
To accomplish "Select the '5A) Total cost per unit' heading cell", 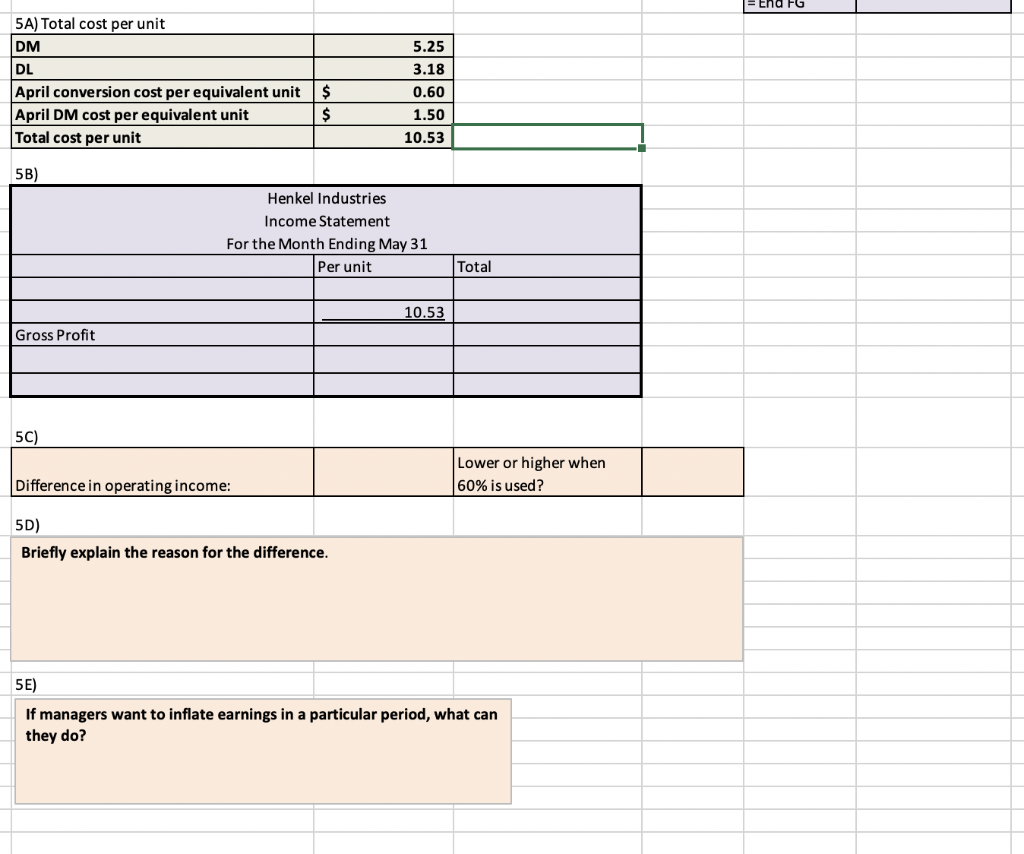I will click(162, 24).
